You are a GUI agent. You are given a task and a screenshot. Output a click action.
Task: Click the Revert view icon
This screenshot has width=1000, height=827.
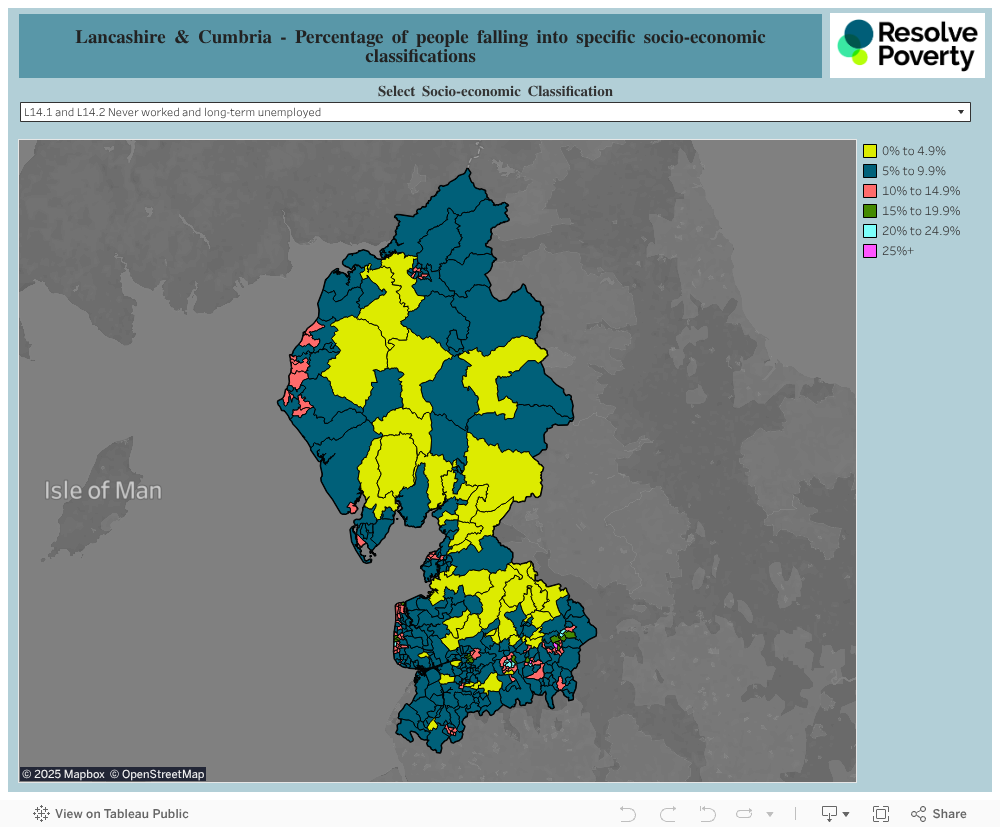coord(708,814)
